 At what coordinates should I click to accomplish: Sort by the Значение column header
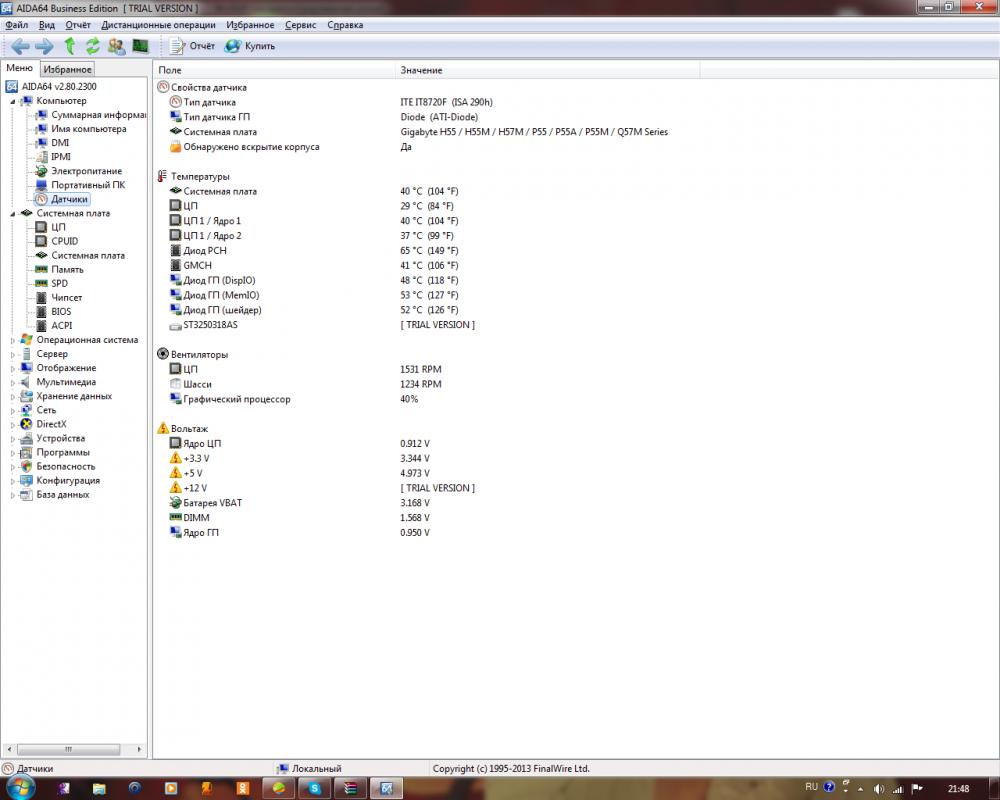548,70
